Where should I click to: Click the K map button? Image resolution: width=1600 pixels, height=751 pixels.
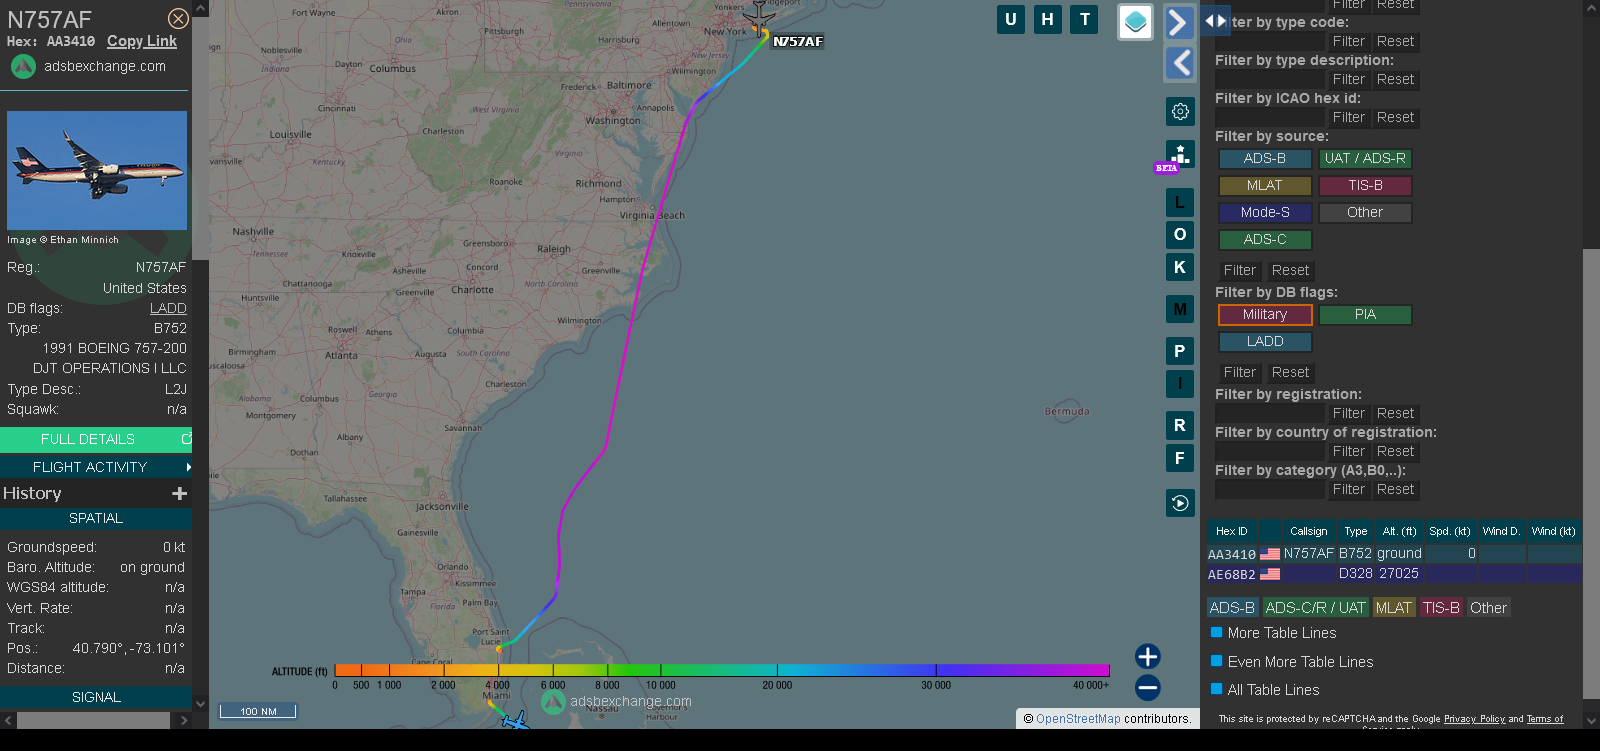(x=1180, y=267)
